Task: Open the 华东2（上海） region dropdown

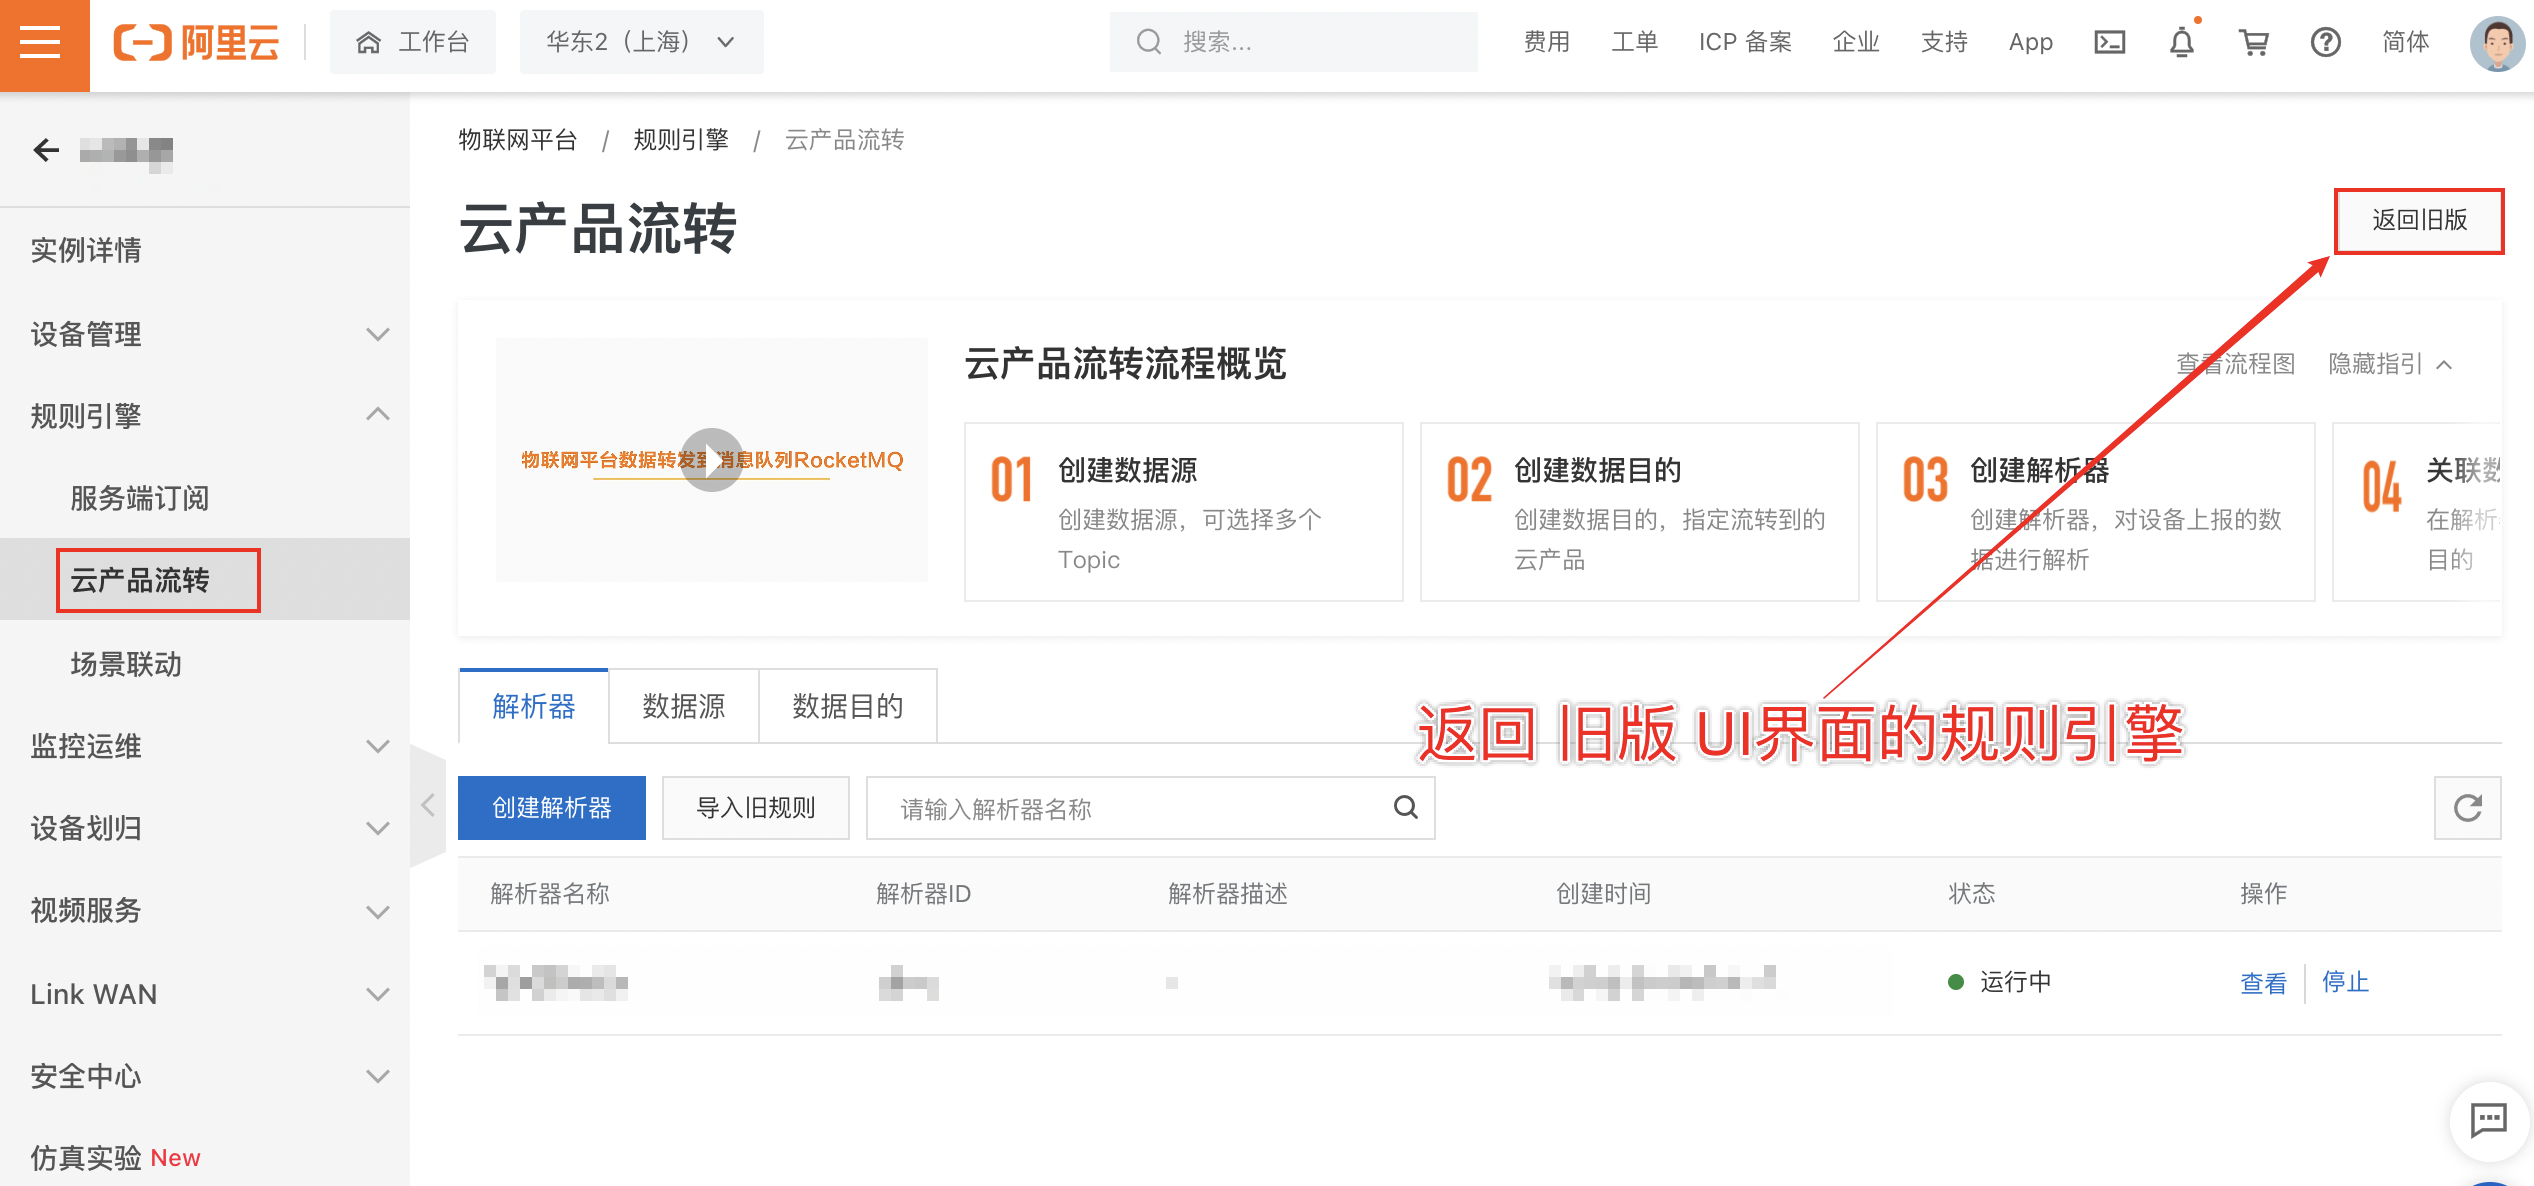Action: click(x=641, y=42)
